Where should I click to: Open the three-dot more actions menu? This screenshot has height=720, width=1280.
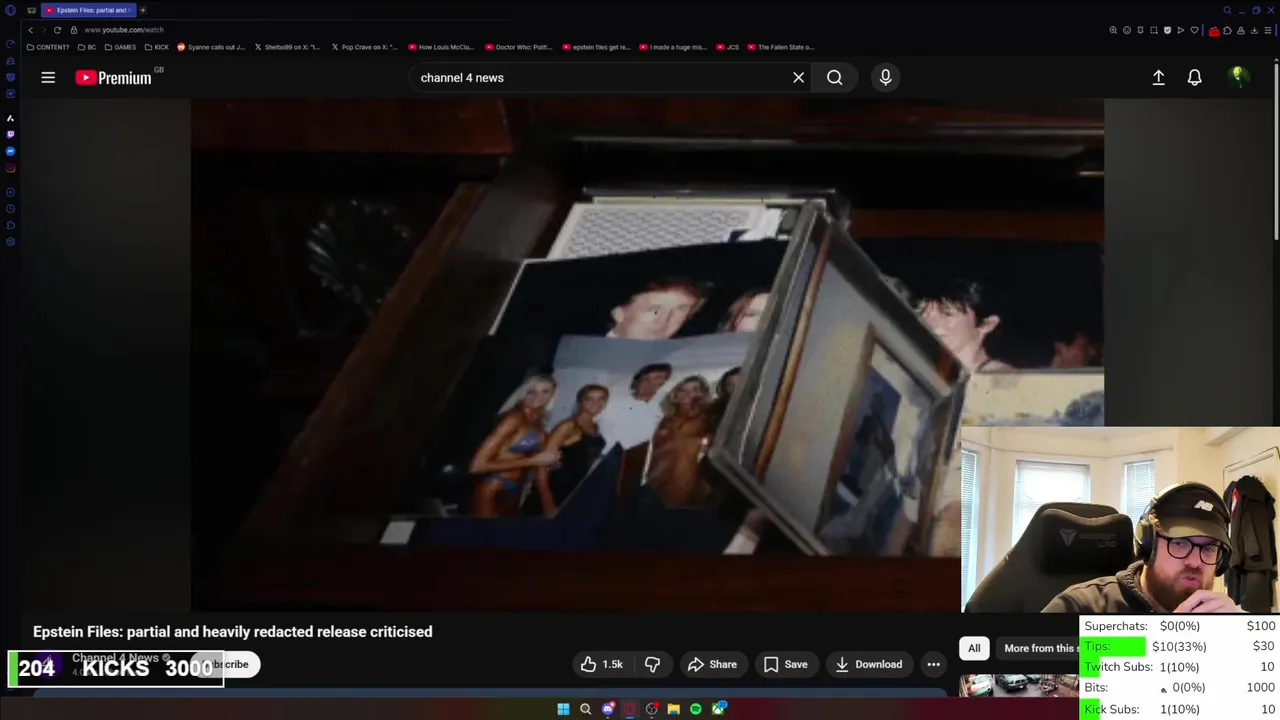(933, 664)
